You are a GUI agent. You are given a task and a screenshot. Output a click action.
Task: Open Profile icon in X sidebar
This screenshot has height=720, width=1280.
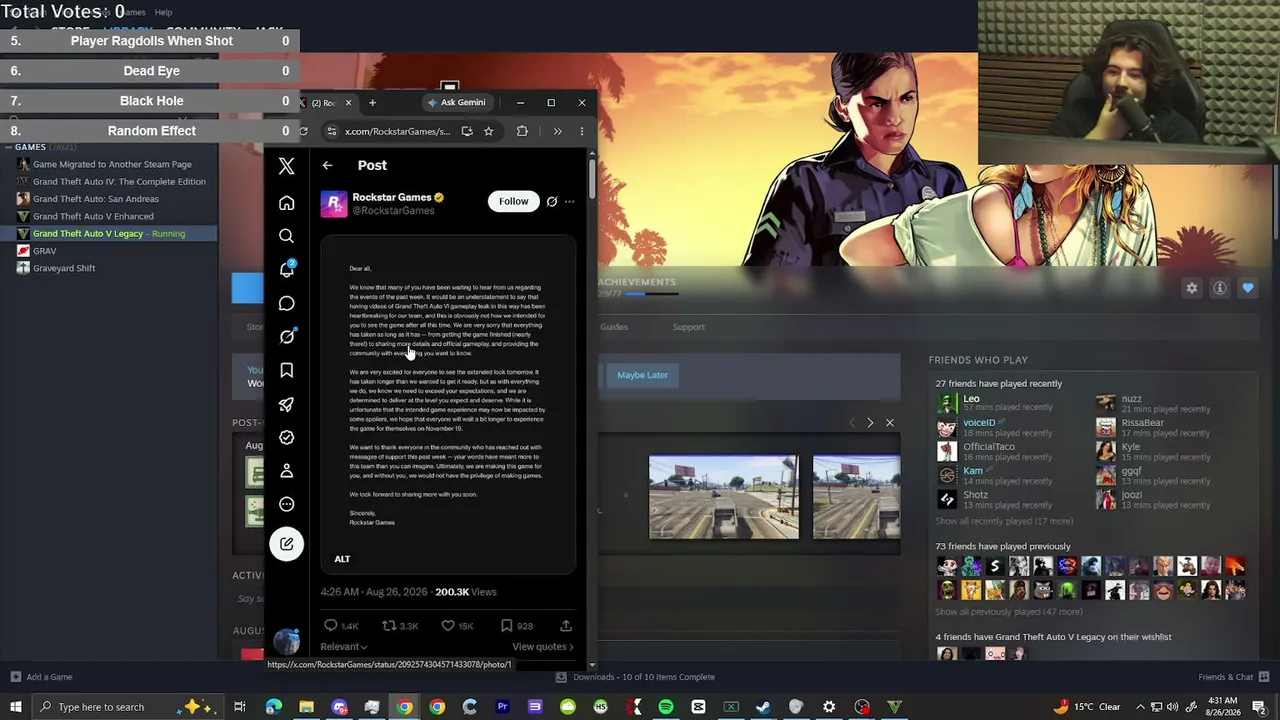[x=286, y=471]
